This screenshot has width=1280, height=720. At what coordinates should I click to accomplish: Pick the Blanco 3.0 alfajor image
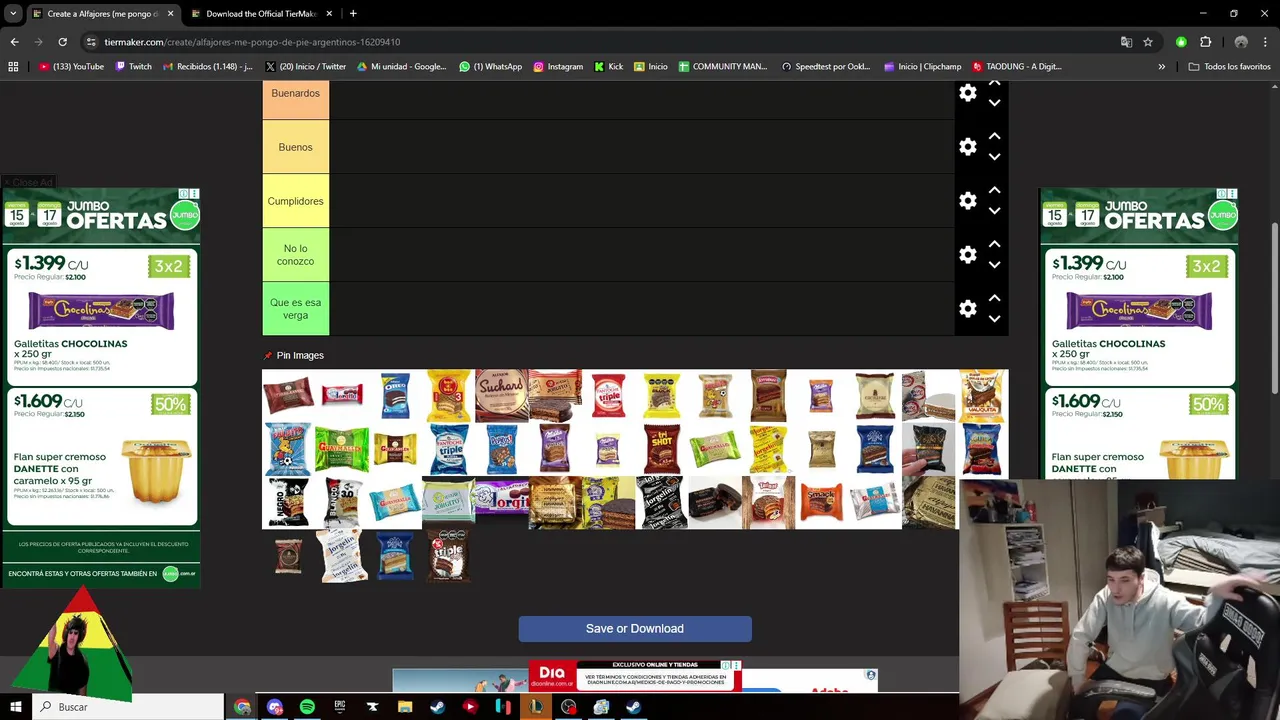click(x=342, y=502)
